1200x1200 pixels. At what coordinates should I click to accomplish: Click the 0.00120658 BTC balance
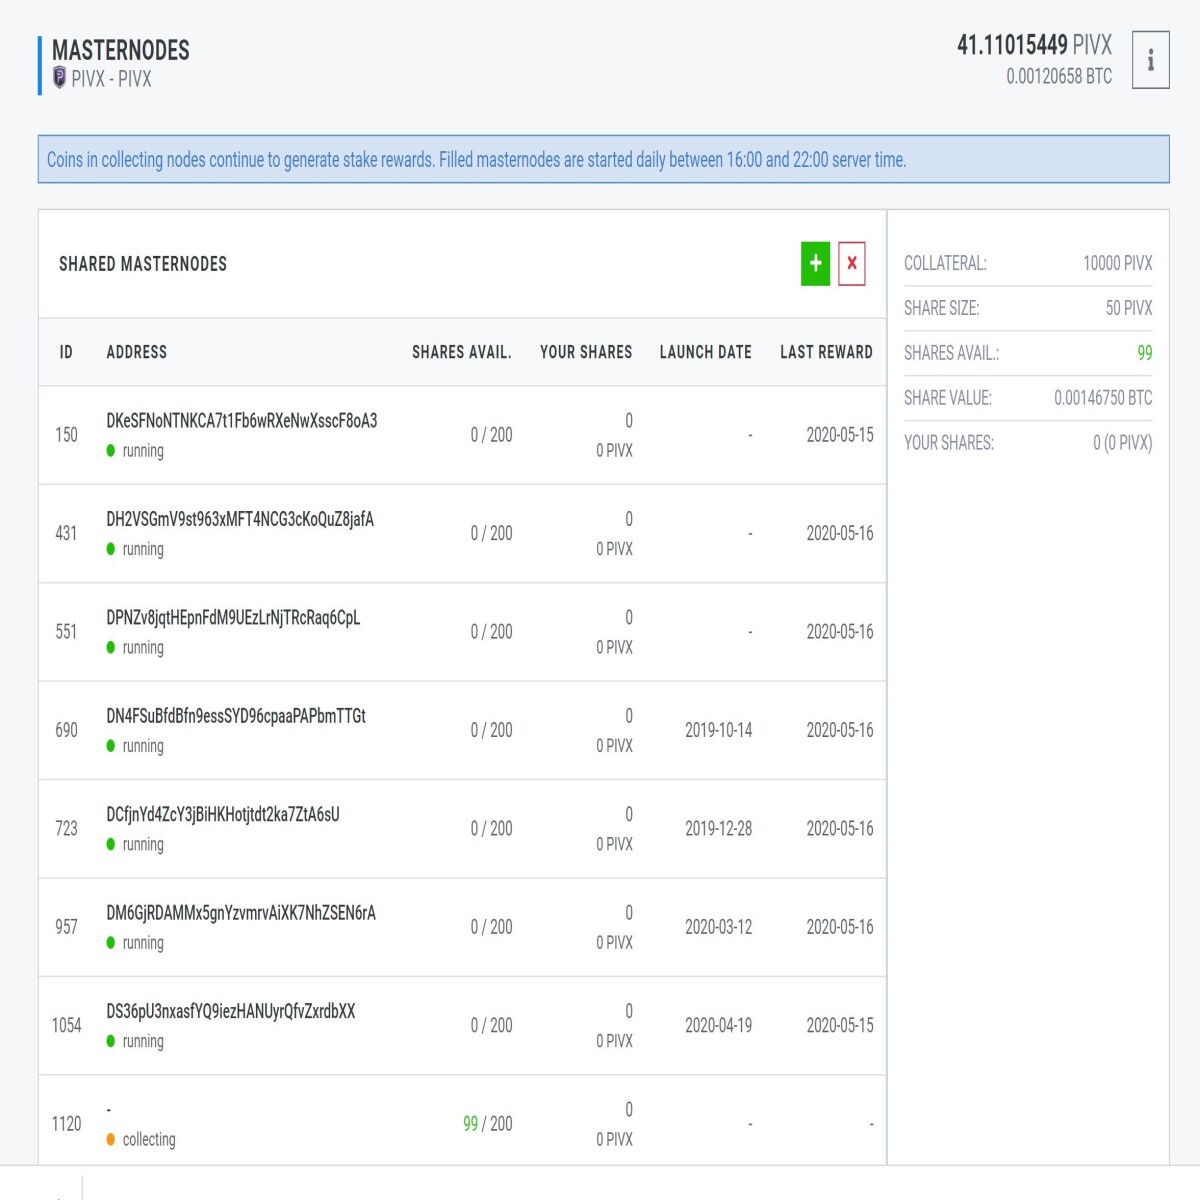point(1059,76)
